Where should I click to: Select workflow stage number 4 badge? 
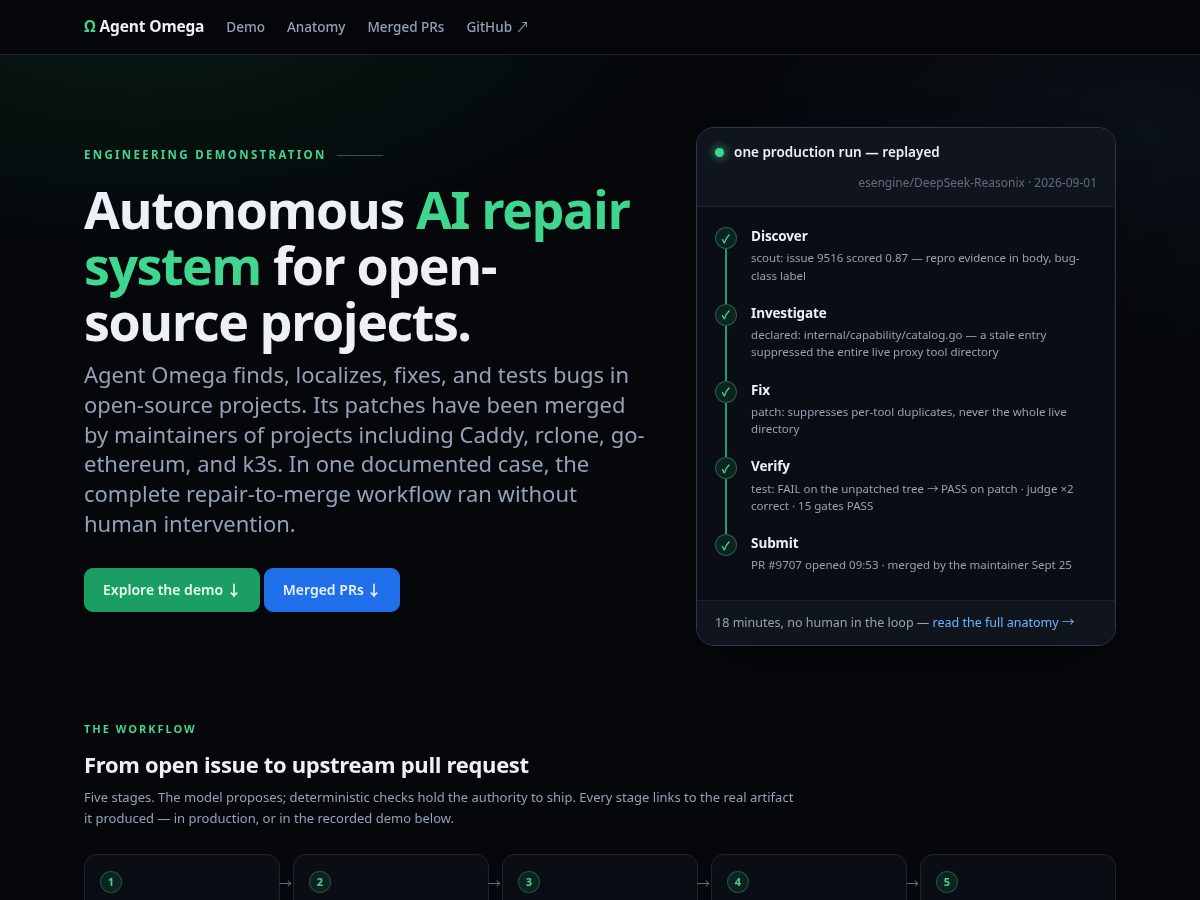(x=738, y=882)
